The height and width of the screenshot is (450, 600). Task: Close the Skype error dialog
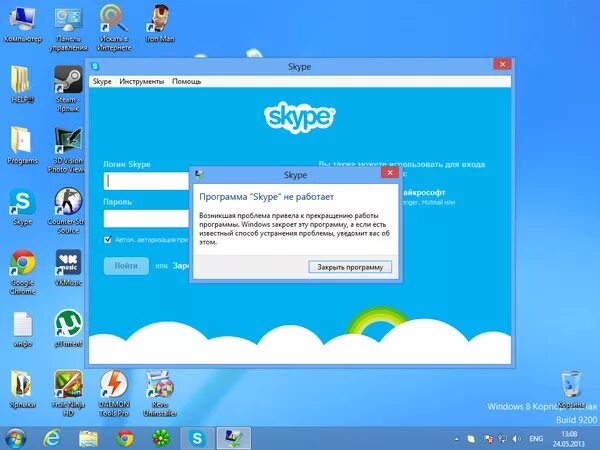tap(390, 173)
